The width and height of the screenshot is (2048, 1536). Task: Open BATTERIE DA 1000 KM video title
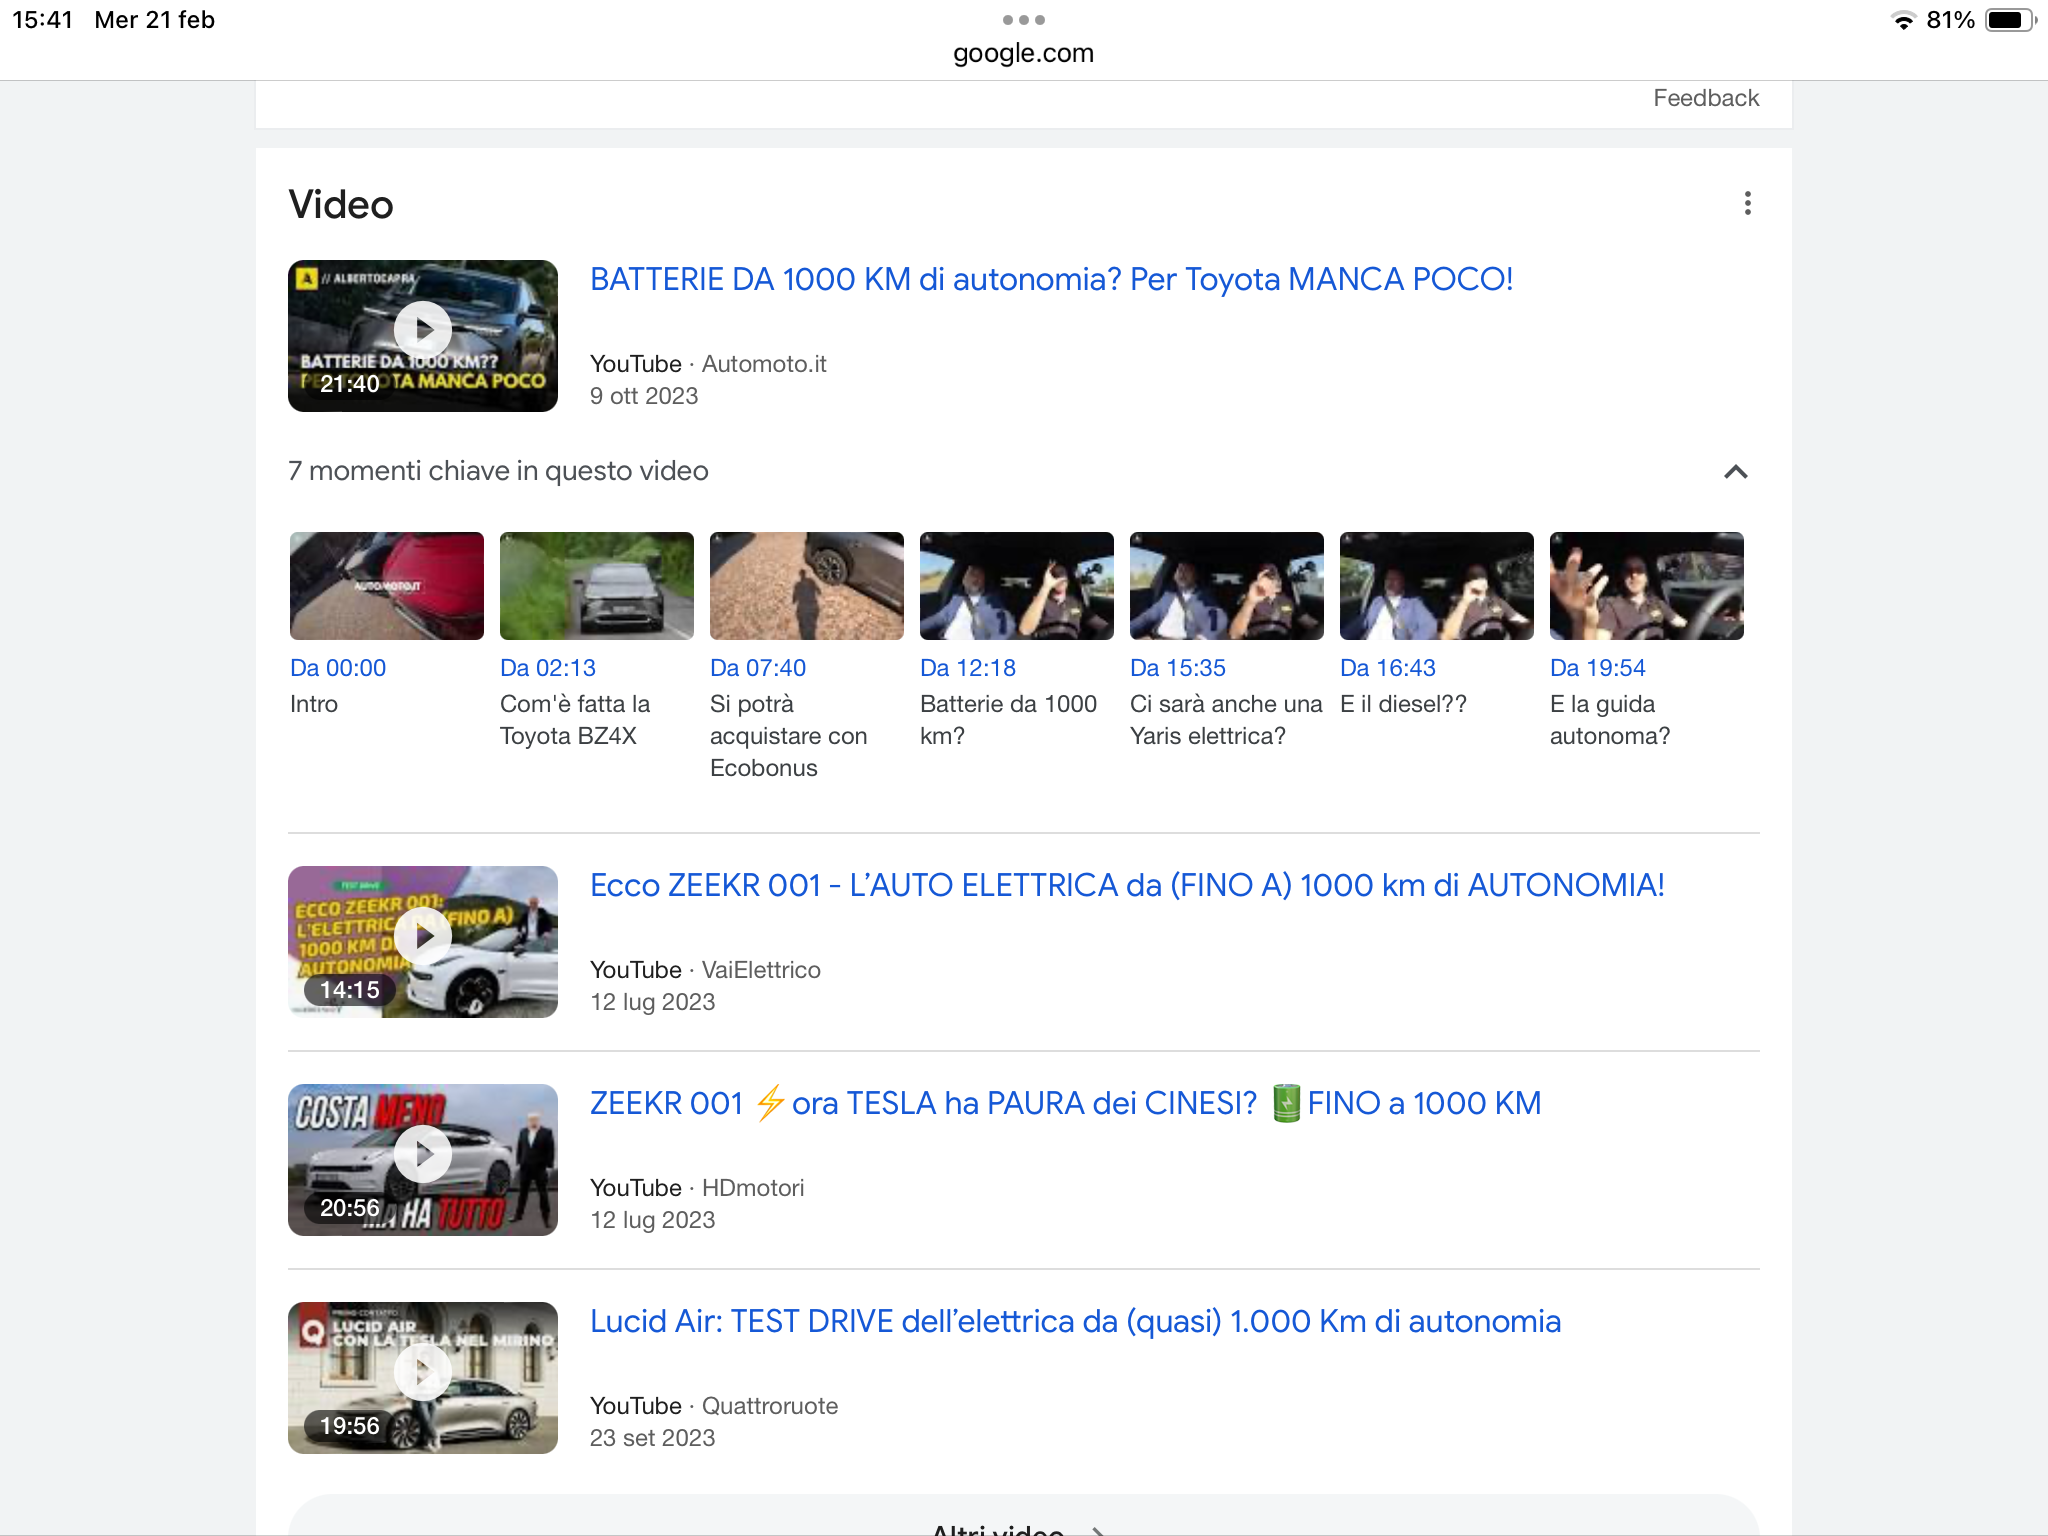1050,280
